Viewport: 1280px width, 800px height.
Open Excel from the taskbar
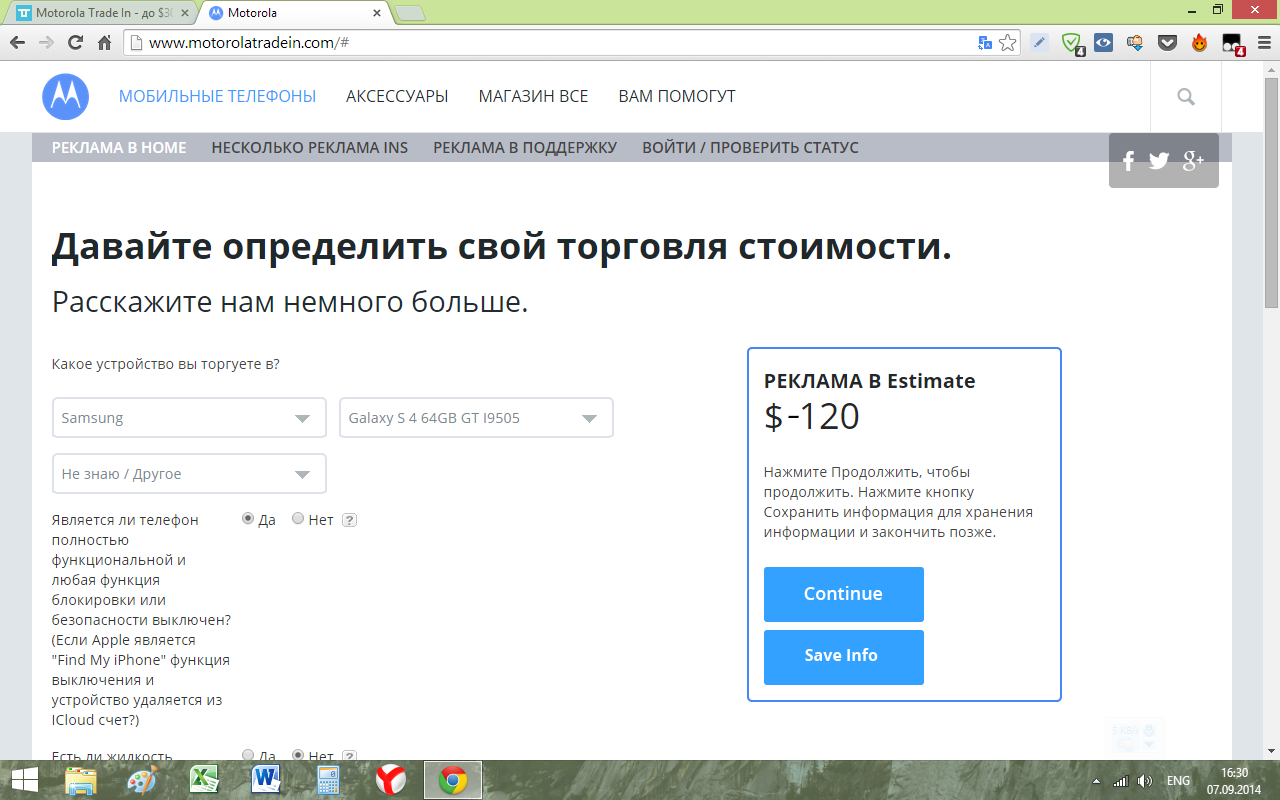205,780
